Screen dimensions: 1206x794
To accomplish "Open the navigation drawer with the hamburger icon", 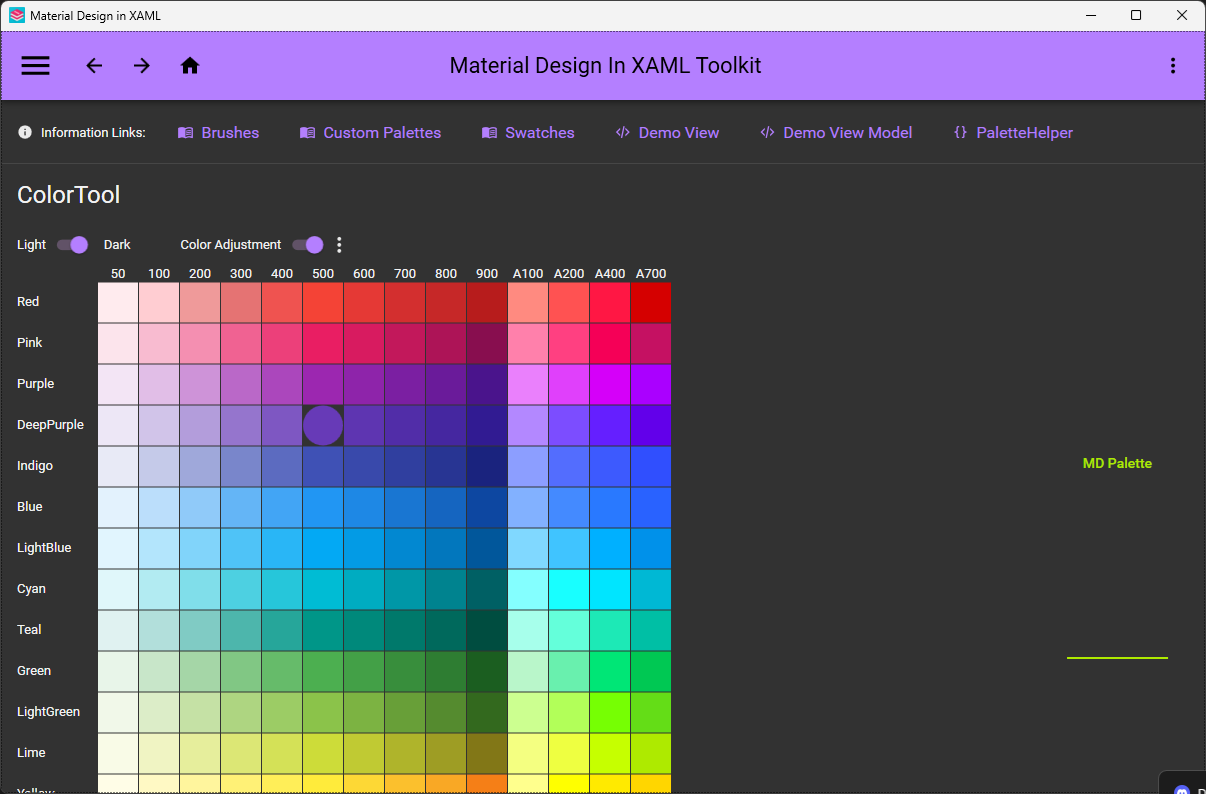I will tap(35, 65).
